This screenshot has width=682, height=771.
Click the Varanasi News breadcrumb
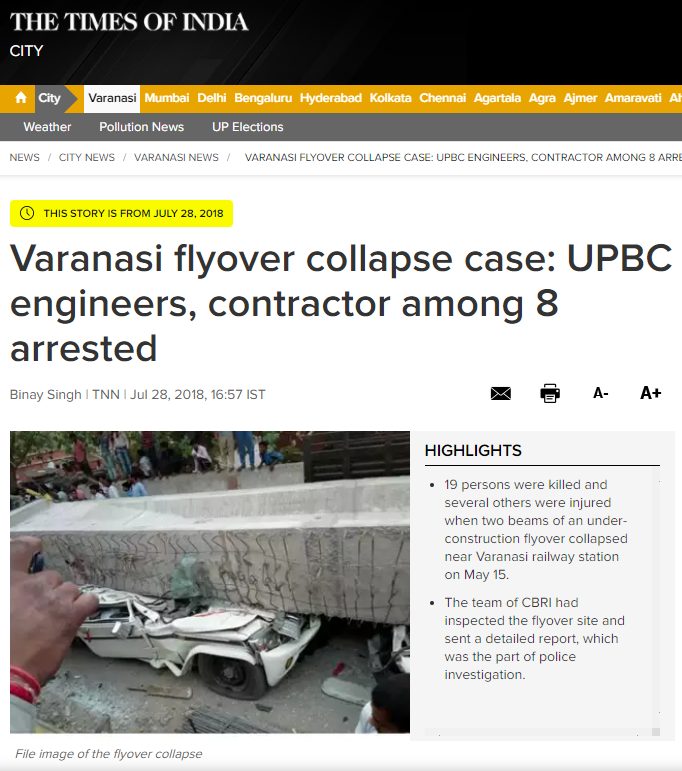pyautogui.click(x=176, y=157)
